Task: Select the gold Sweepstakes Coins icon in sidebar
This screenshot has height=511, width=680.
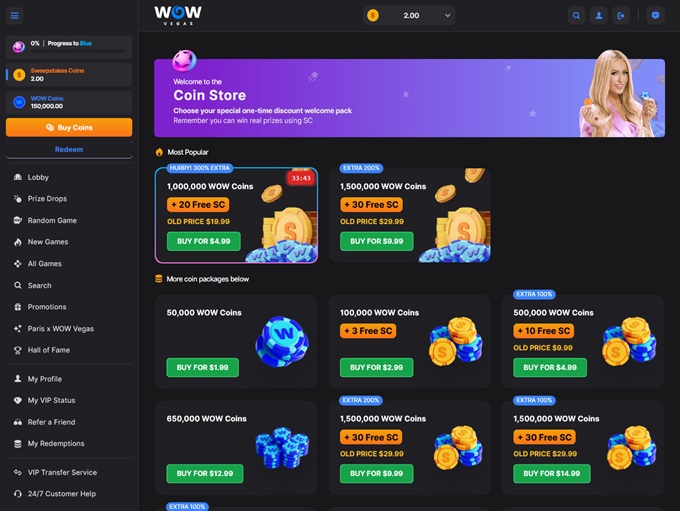Action: click(x=19, y=75)
